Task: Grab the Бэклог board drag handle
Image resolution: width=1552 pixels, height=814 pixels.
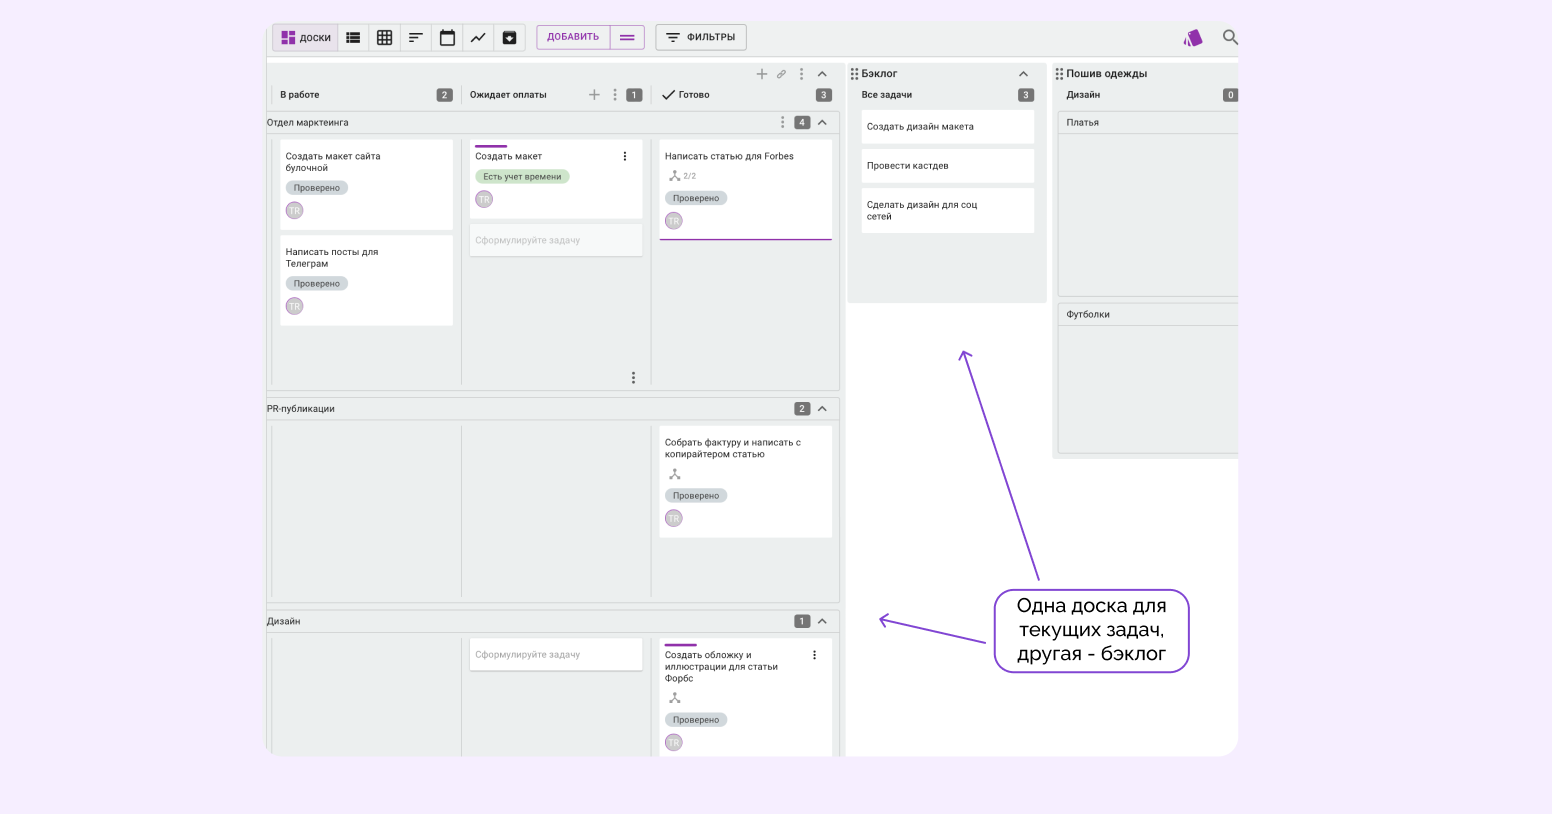Action: 854,74
